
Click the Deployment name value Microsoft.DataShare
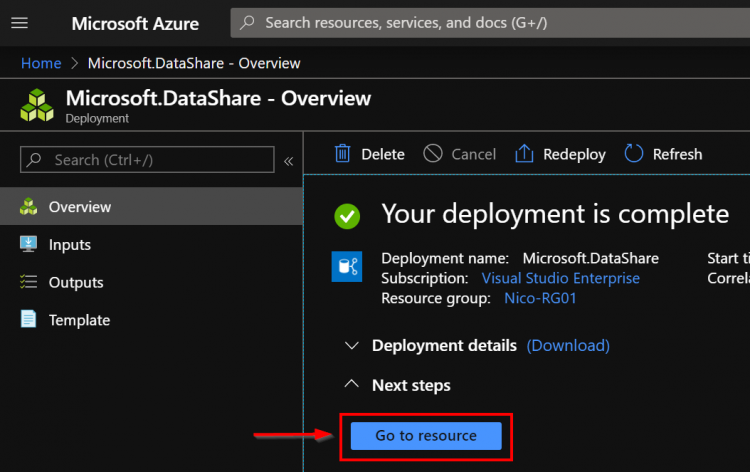click(x=591, y=258)
